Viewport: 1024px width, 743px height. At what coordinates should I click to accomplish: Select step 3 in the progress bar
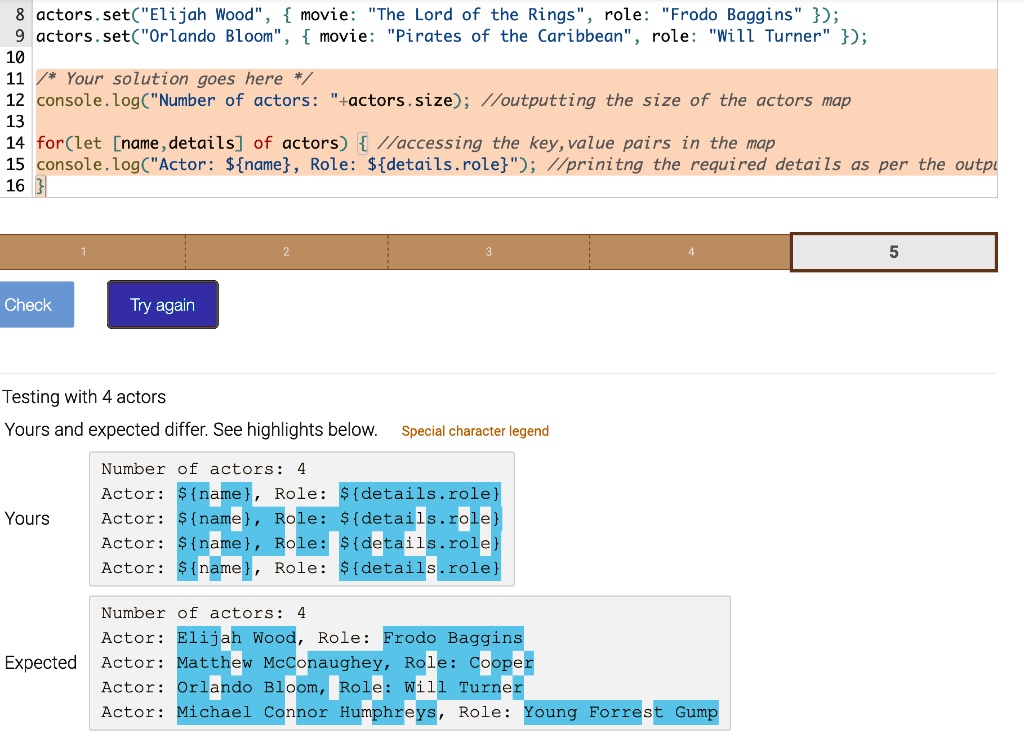click(489, 252)
